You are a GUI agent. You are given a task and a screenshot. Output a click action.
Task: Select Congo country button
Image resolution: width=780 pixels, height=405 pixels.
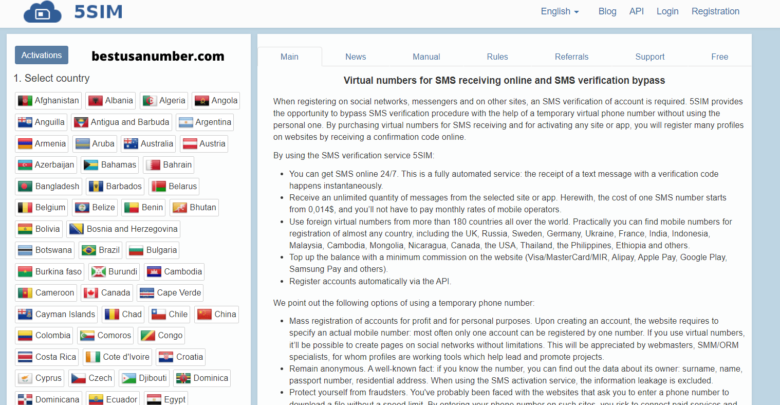[x=161, y=336]
